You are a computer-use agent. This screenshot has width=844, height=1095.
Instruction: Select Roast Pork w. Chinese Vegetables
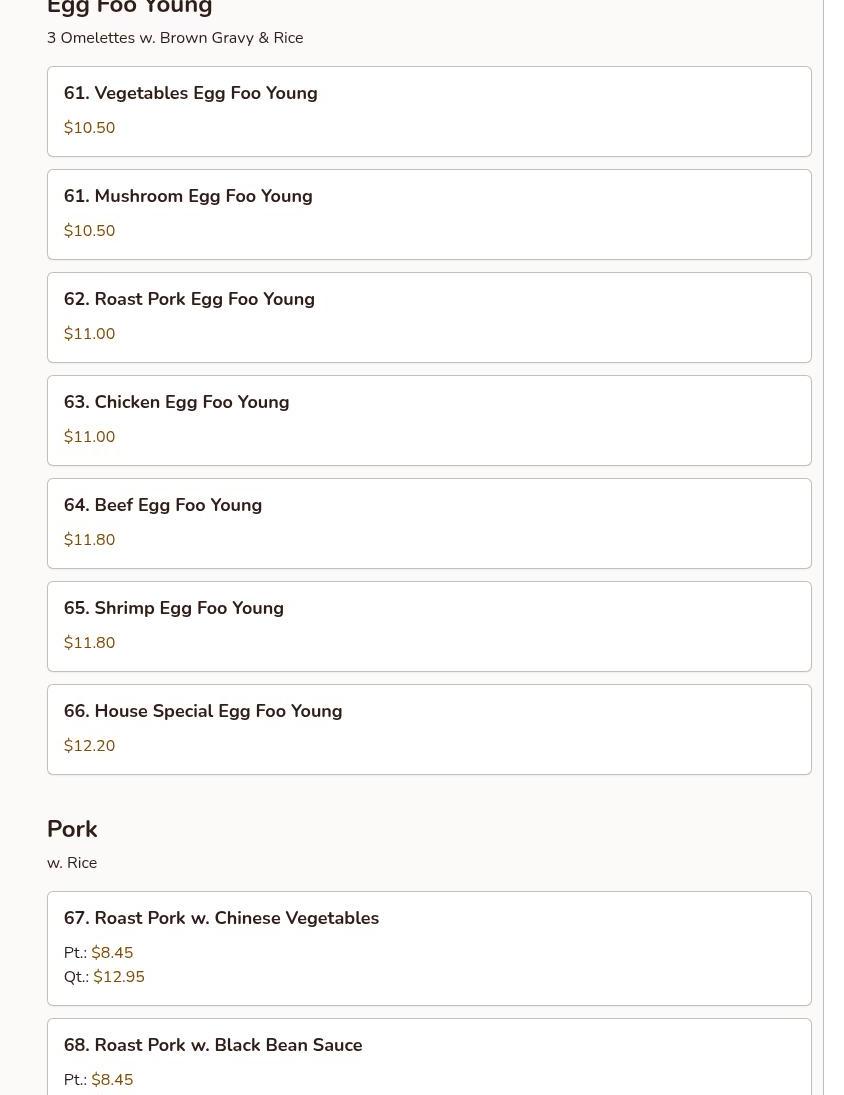[429, 948]
